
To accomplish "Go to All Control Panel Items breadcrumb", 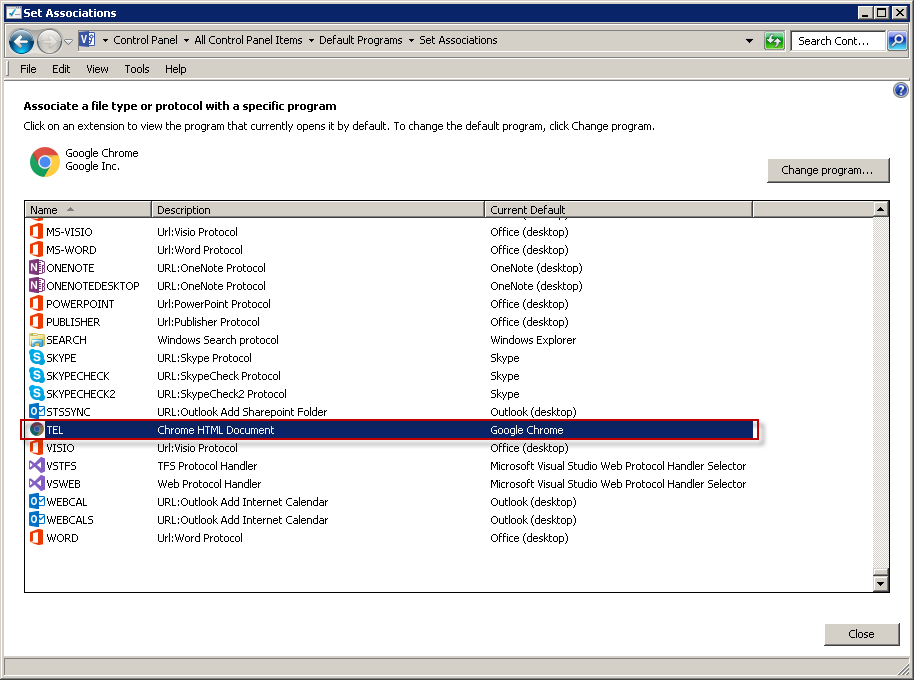I will pos(248,40).
